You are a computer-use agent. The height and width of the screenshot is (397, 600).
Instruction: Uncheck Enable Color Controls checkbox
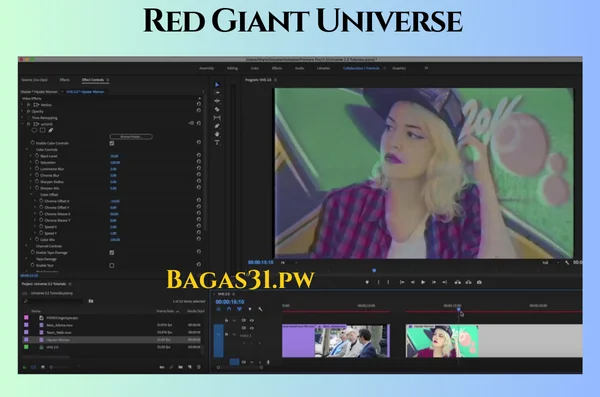tap(112, 143)
